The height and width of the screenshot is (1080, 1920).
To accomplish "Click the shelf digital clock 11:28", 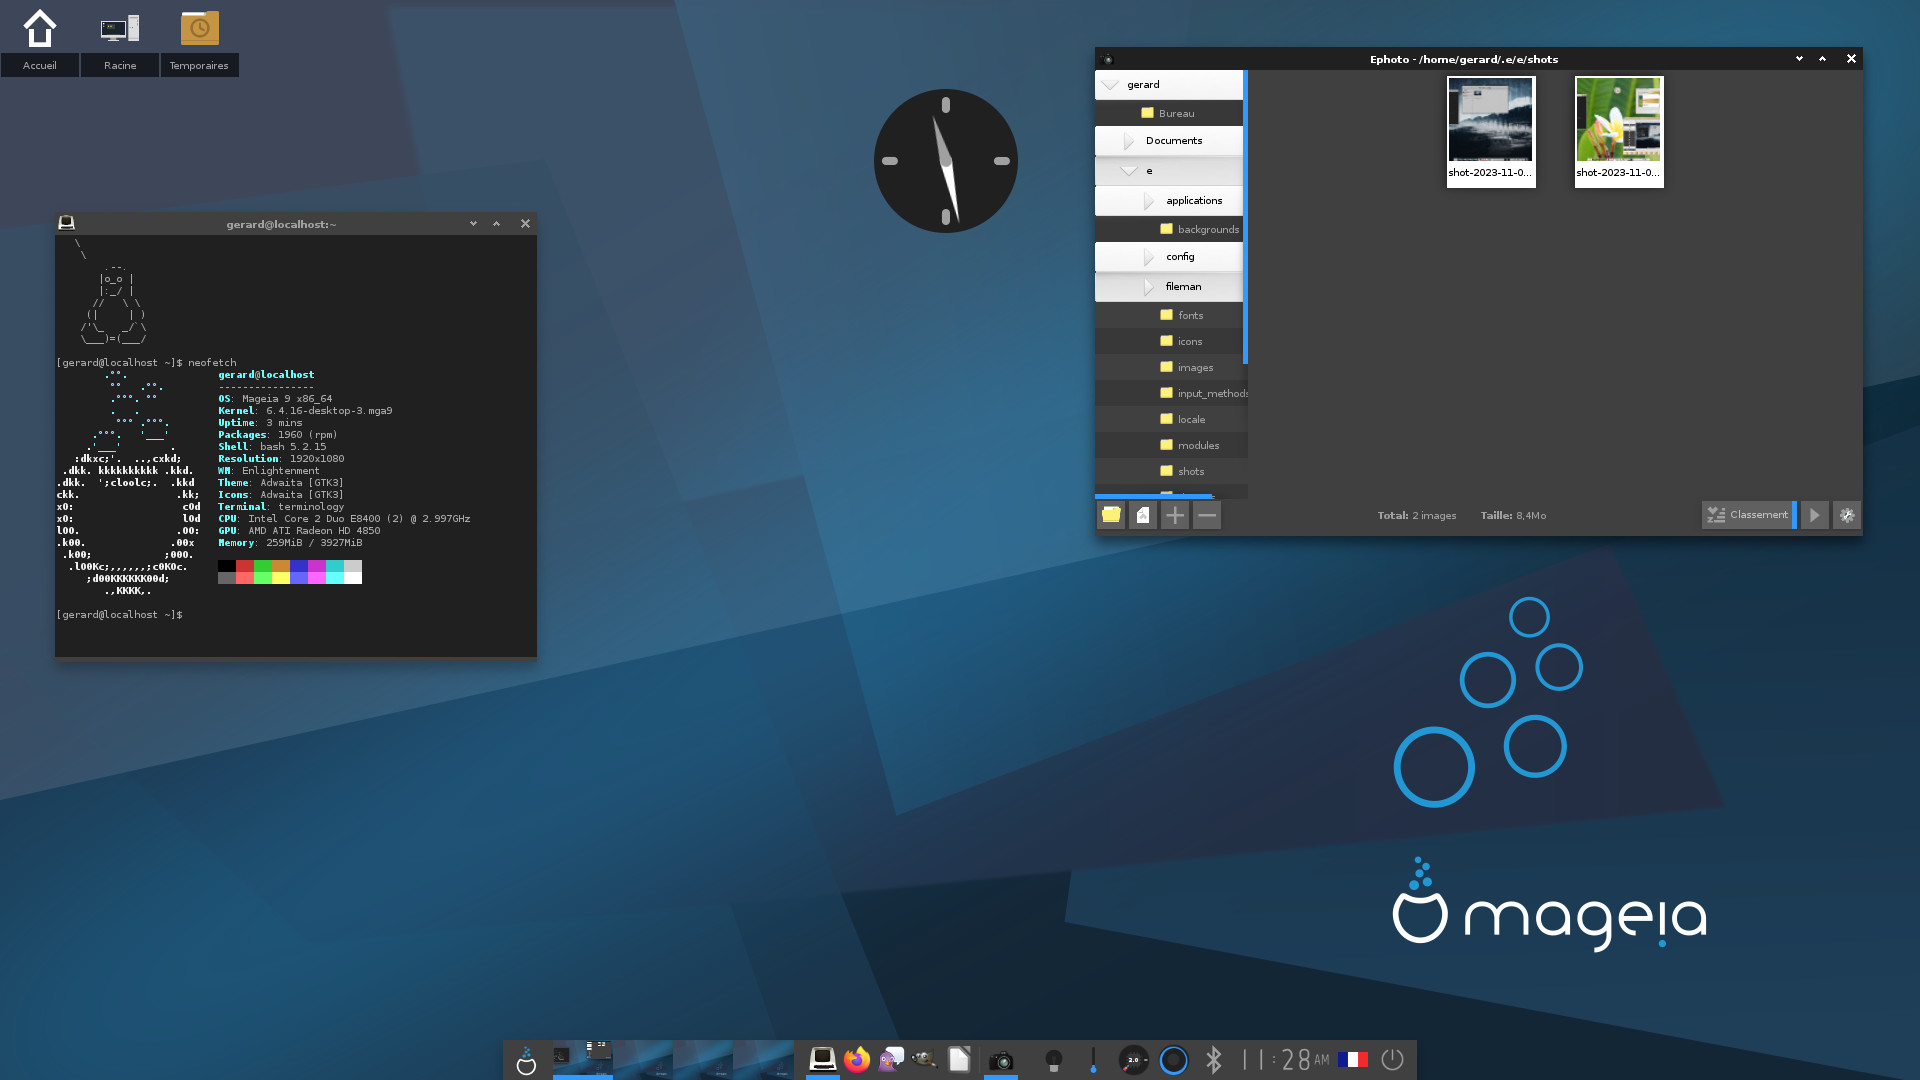I will click(1285, 1060).
